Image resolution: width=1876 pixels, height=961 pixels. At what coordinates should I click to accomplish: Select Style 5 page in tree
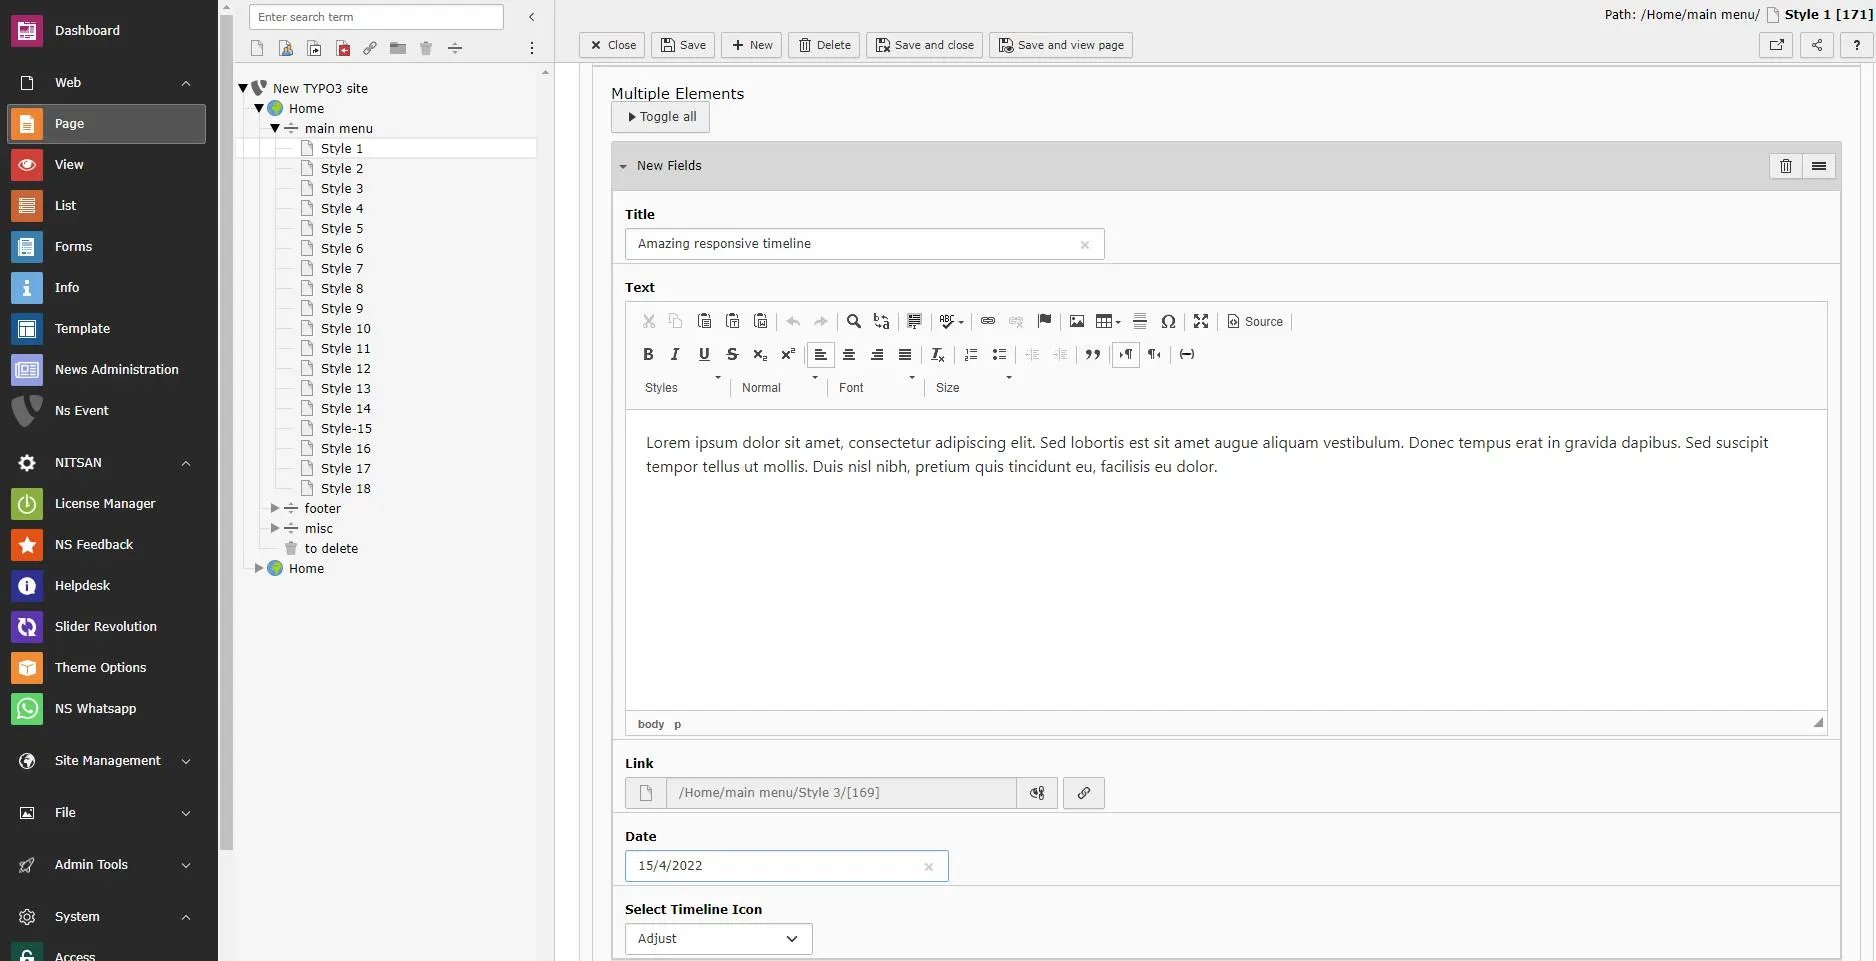click(342, 228)
